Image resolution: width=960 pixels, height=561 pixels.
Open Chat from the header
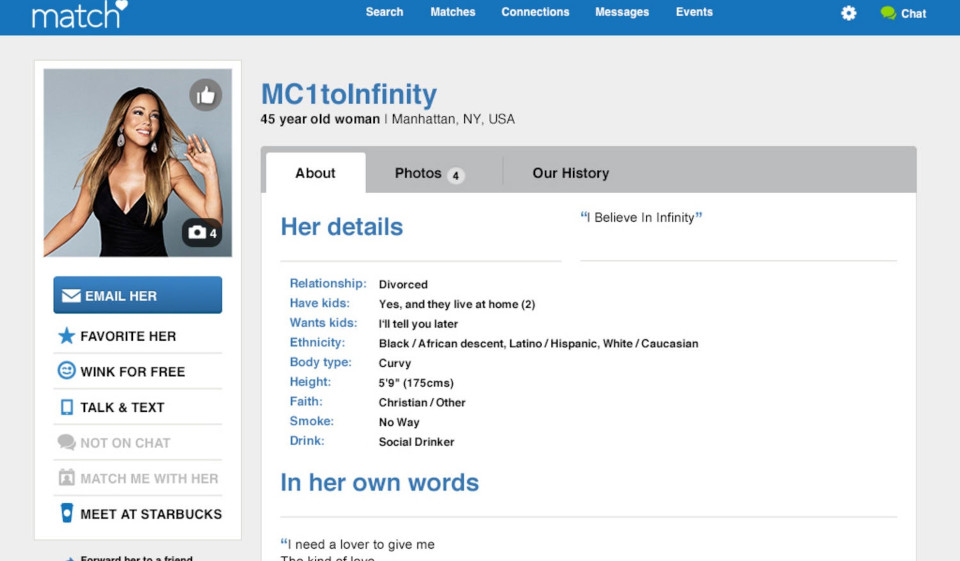[904, 13]
